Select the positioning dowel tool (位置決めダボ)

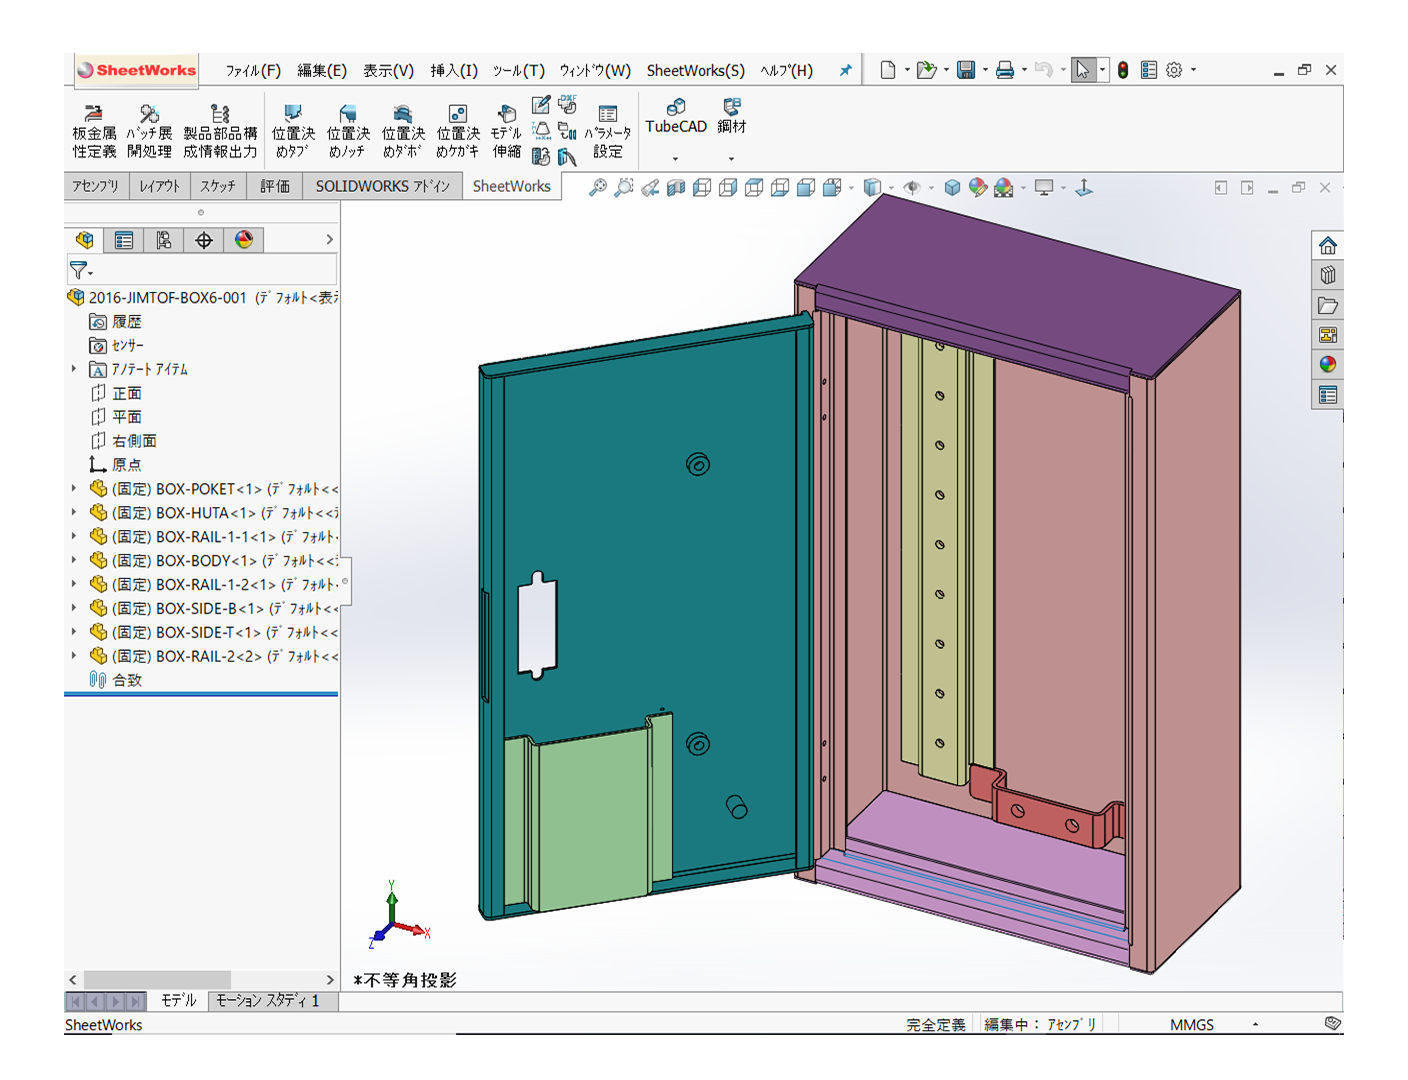tap(403, 131)
